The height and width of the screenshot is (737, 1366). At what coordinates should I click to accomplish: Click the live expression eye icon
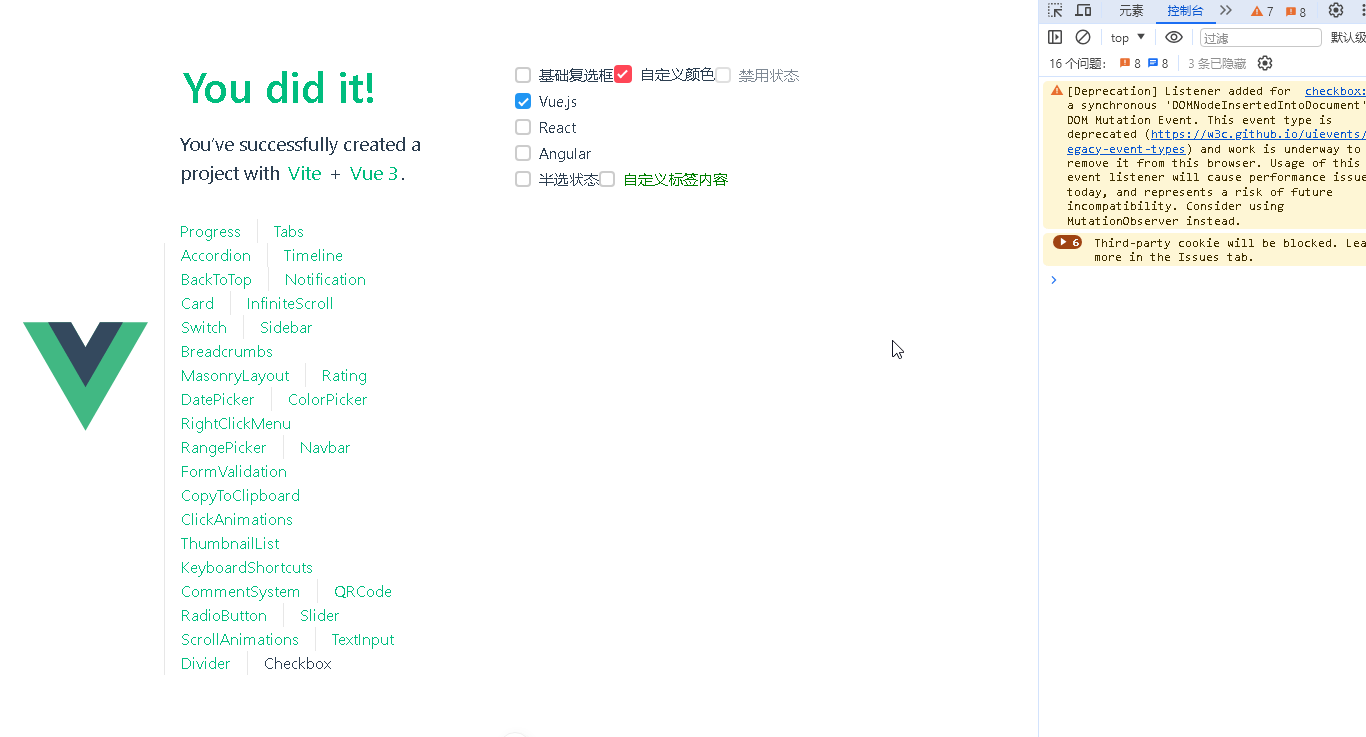tap(1174, 37)
